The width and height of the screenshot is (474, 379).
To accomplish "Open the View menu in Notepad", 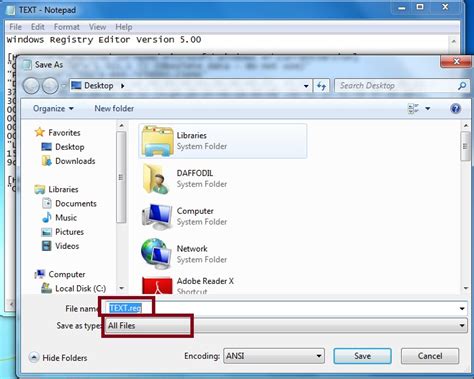I will (x=97, y=27).
